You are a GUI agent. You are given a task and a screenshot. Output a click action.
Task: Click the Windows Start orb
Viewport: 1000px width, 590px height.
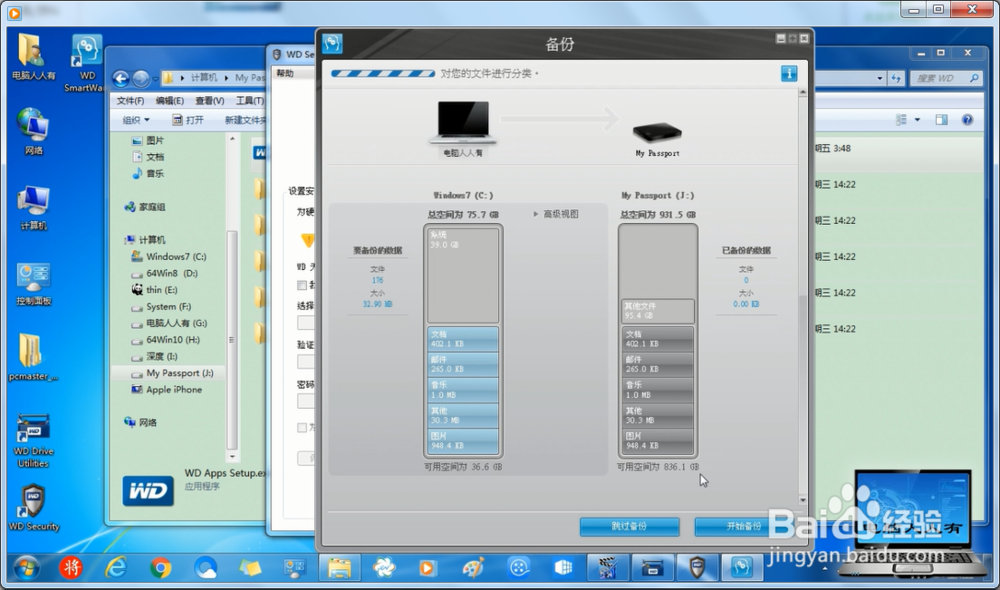[x=26, y=567]
